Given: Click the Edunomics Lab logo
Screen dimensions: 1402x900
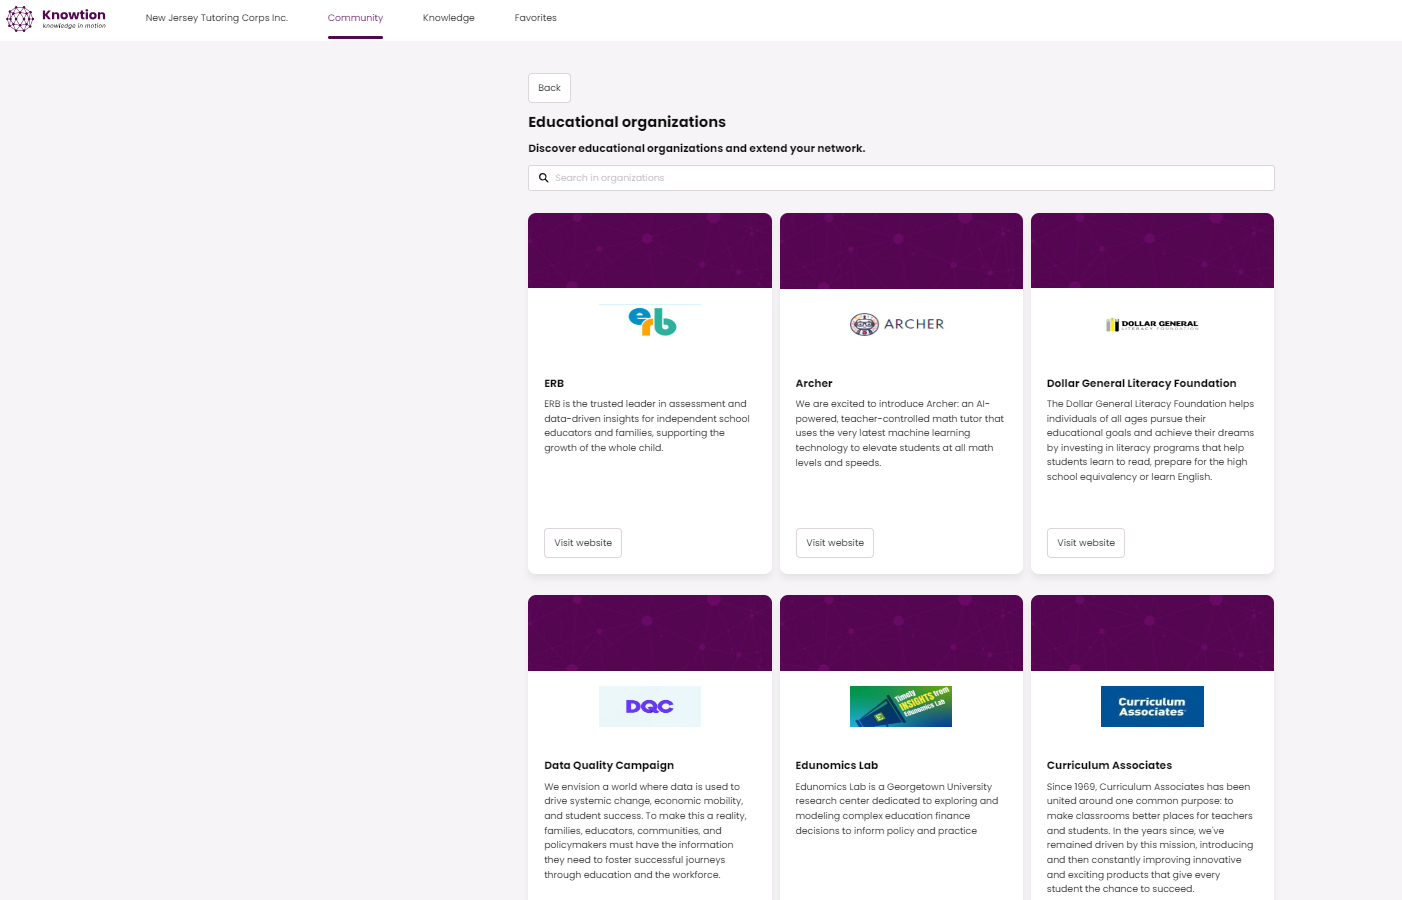Looking at the screenshot, I should coord(901,706).
